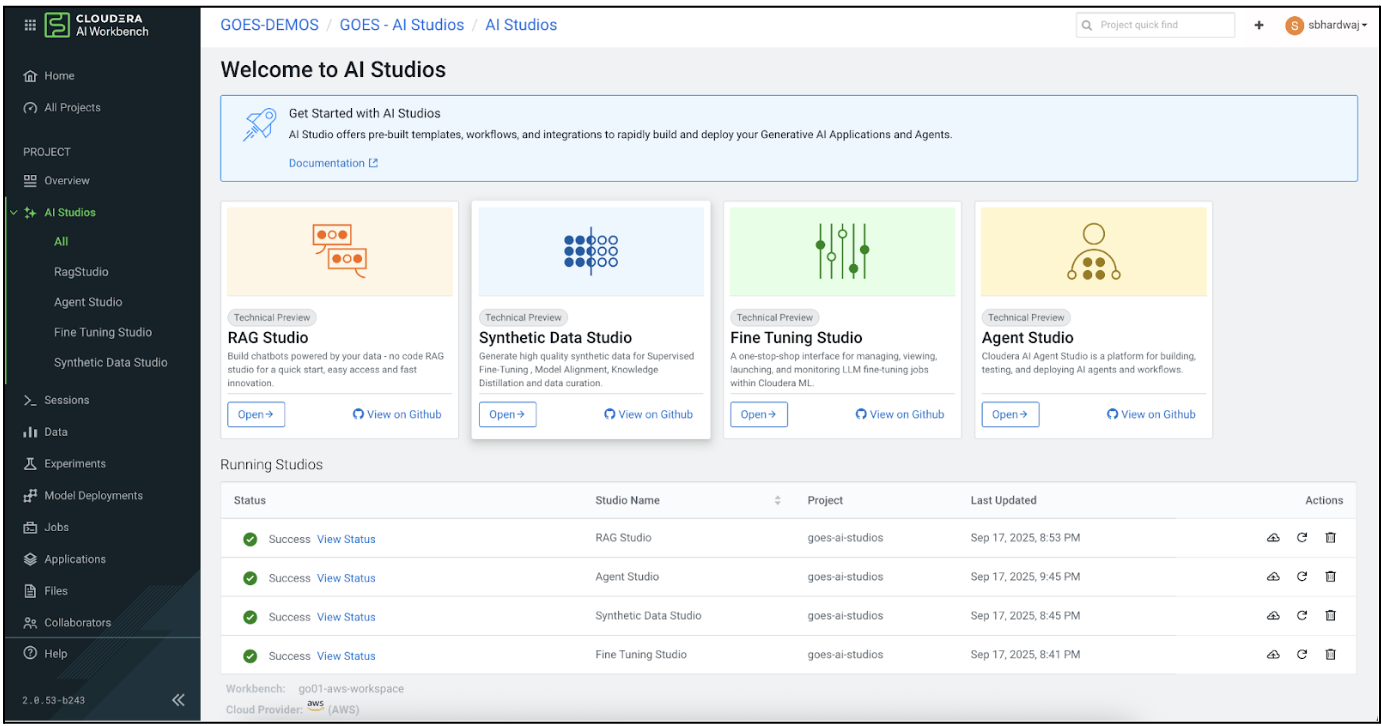This screenshot has height=726, width=1382.
Task: Collapse sidebar with double chevron icon
Action: 178,700
